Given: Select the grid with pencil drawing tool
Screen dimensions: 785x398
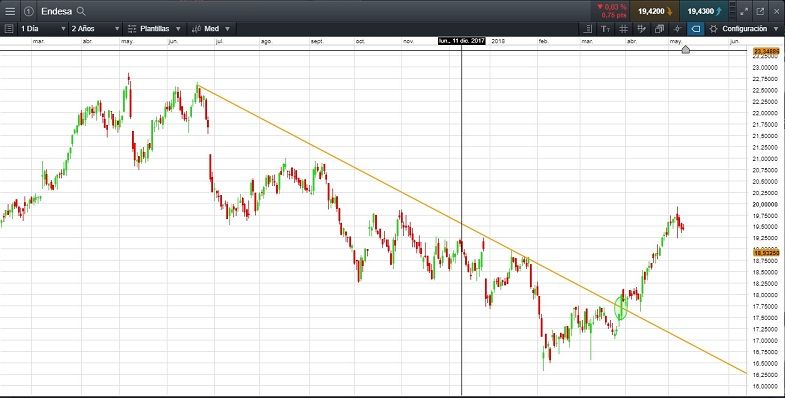Looking at the screenshot, I should (x=641, y=29).
